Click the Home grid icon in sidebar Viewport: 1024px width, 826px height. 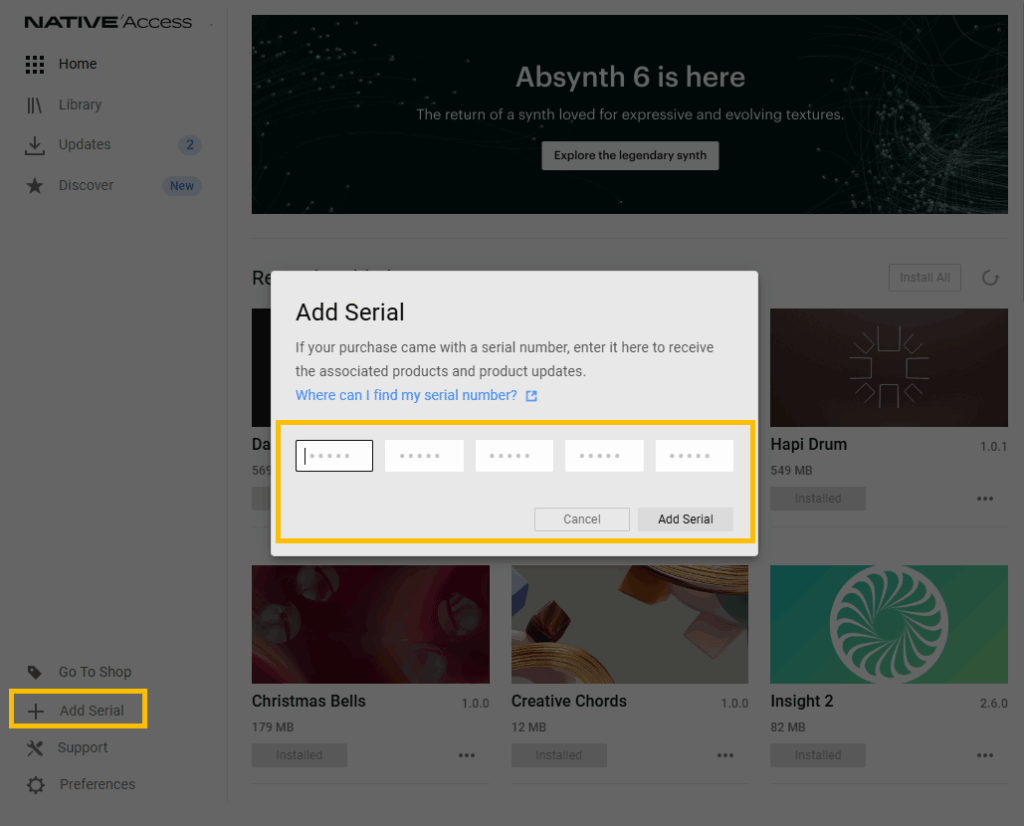[x=35, y=64]
